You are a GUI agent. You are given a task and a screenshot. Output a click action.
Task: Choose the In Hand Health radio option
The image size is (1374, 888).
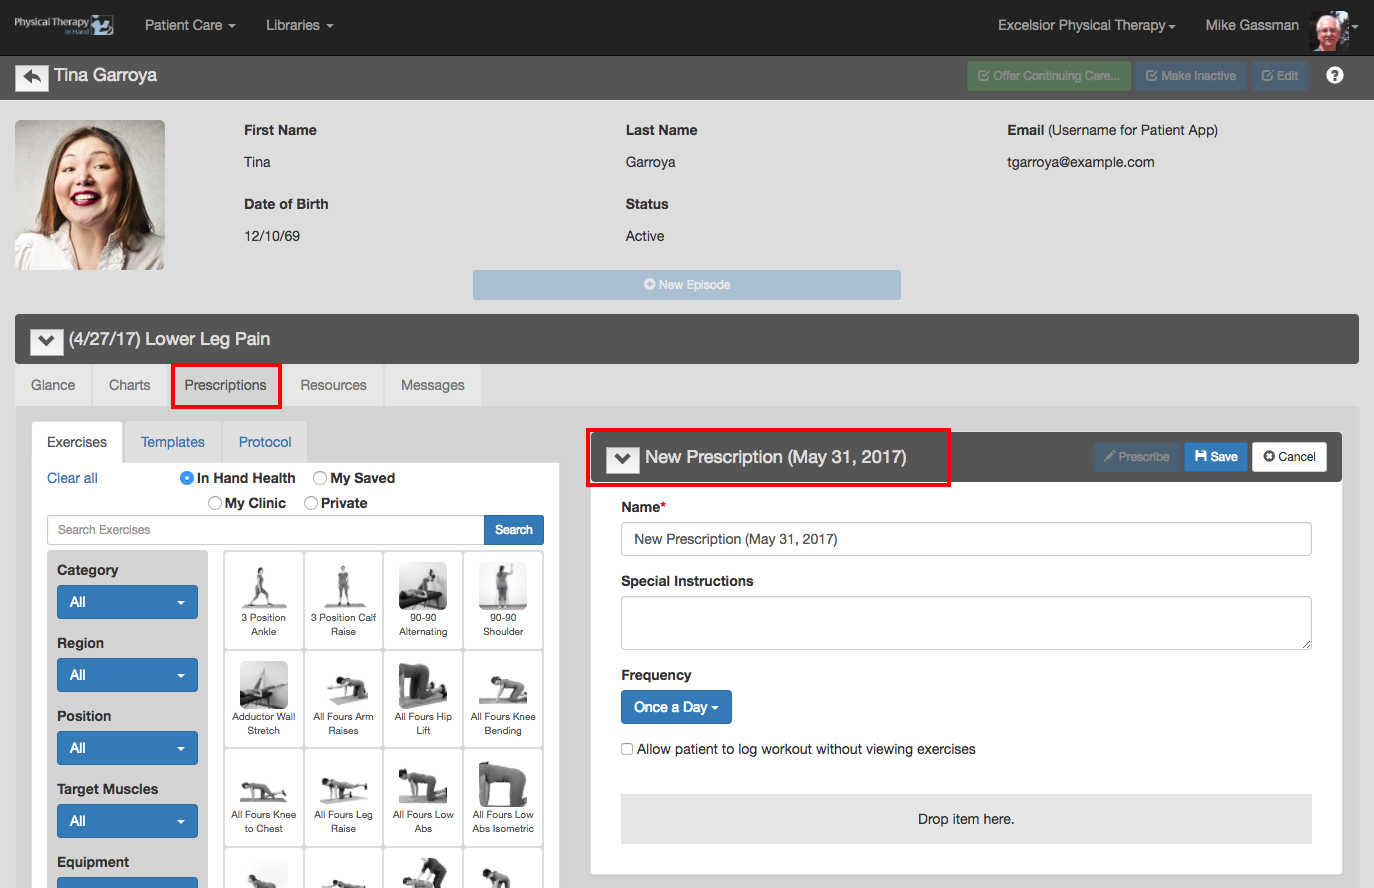pos(187,478)
